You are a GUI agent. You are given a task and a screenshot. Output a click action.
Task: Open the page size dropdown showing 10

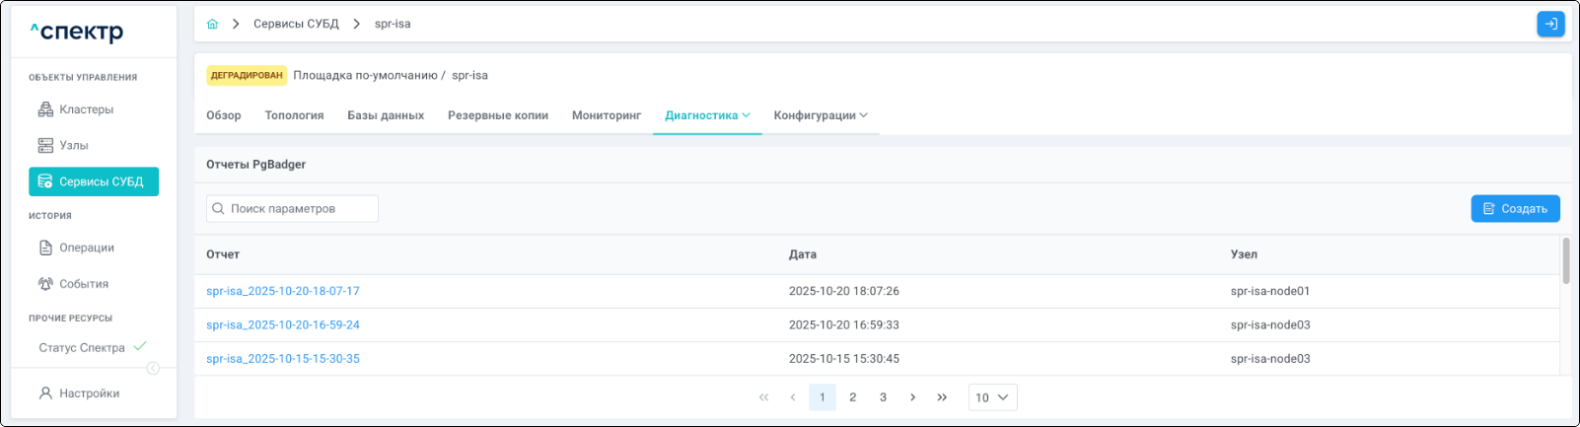[992, 397]
